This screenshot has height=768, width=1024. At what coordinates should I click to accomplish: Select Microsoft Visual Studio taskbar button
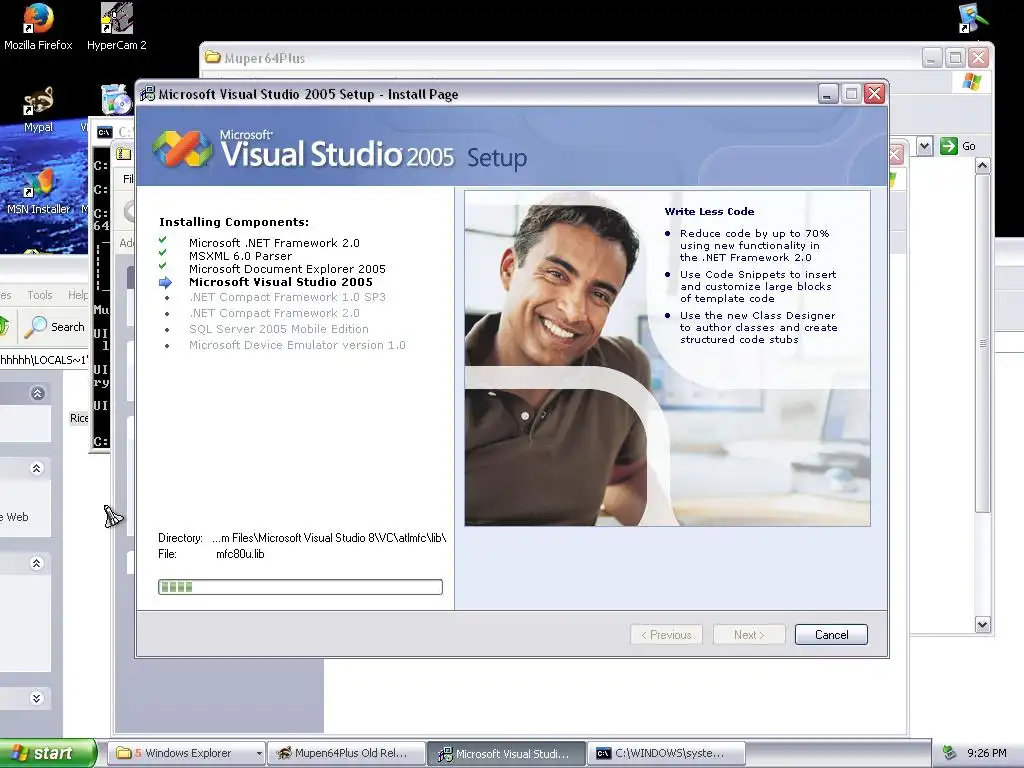click(506, 753)
